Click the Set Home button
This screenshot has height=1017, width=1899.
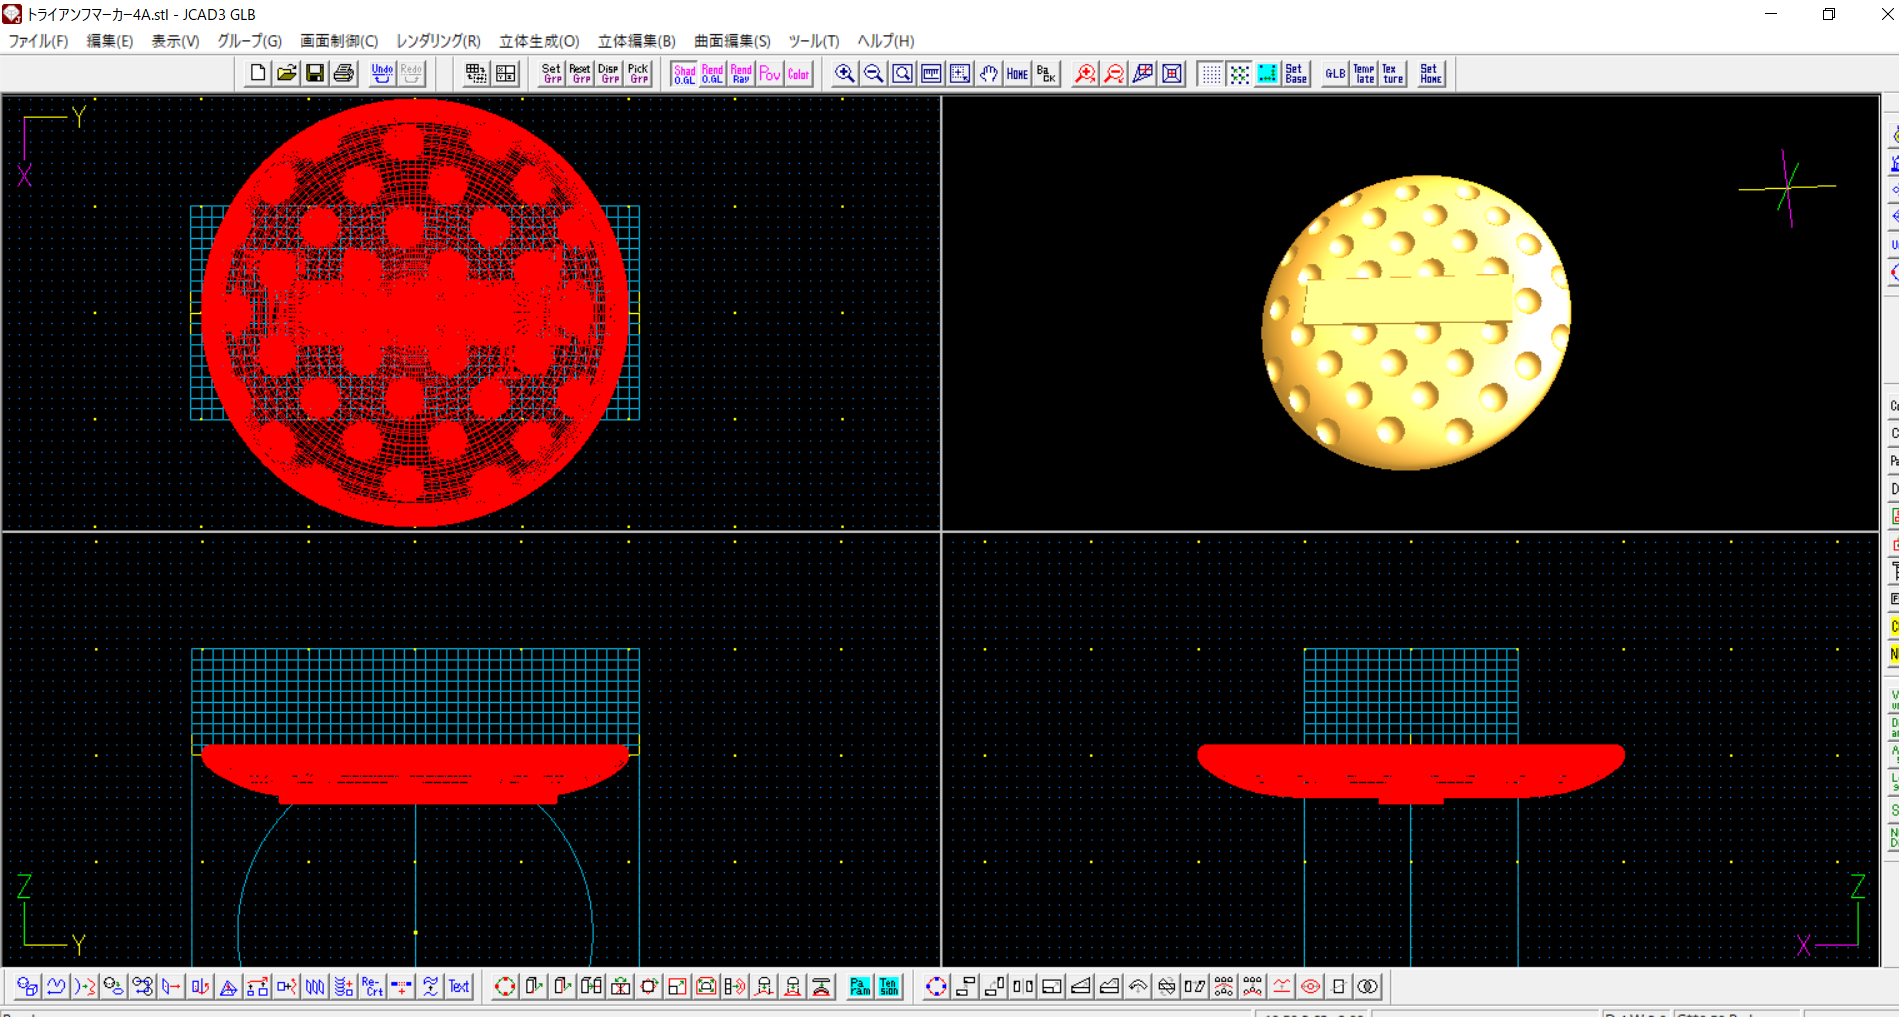1431,73
